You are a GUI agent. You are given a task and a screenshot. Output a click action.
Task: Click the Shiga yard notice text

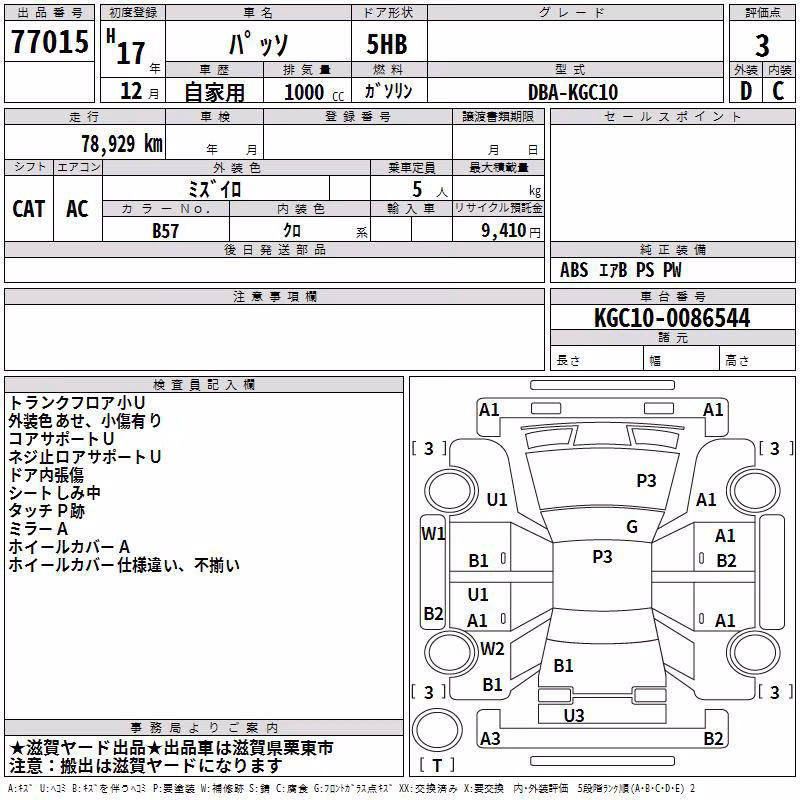coord(171,757)
